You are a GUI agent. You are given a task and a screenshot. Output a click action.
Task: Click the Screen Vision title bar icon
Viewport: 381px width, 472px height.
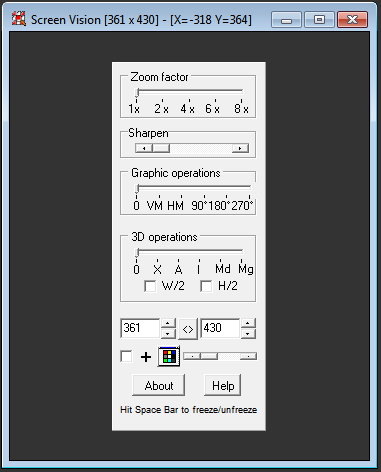pos(19,19)
